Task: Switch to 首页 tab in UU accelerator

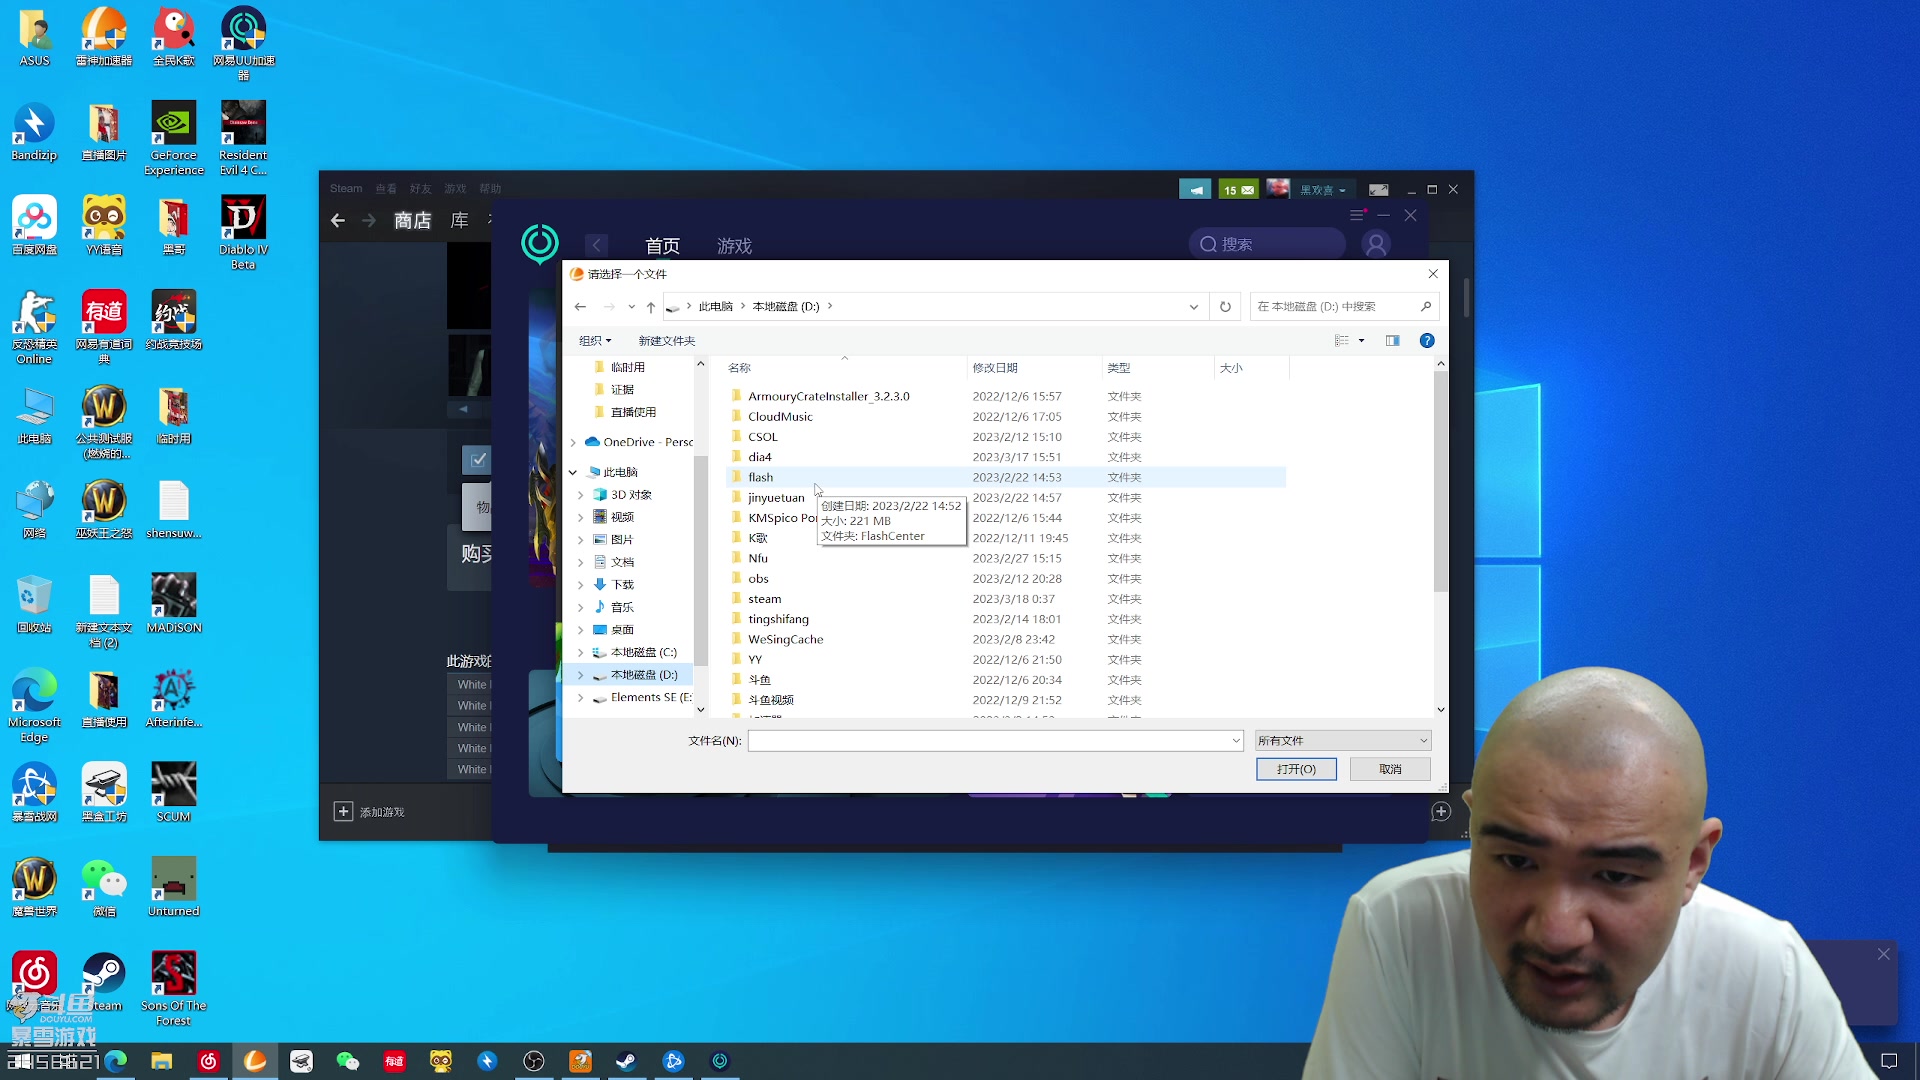Action: [662, 246]
